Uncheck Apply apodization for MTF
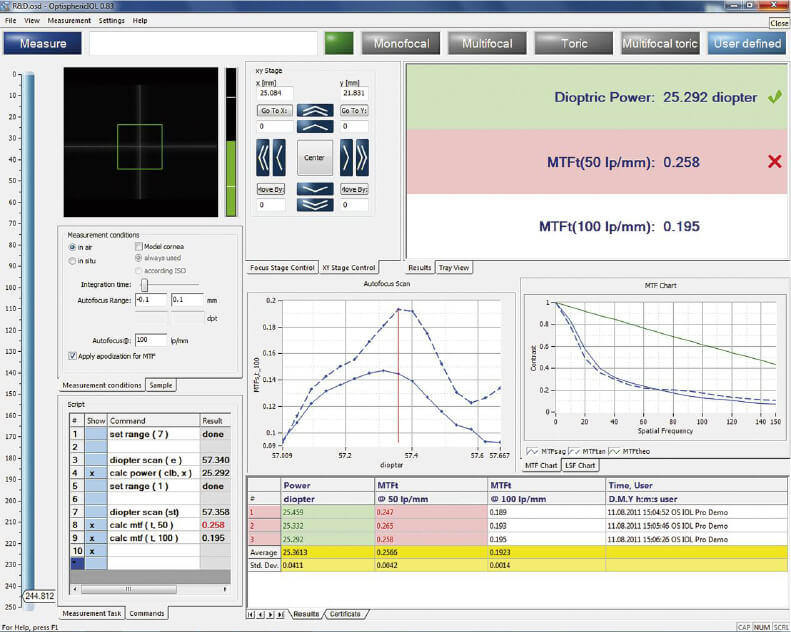791x632 pixels. tap(72, 355)
